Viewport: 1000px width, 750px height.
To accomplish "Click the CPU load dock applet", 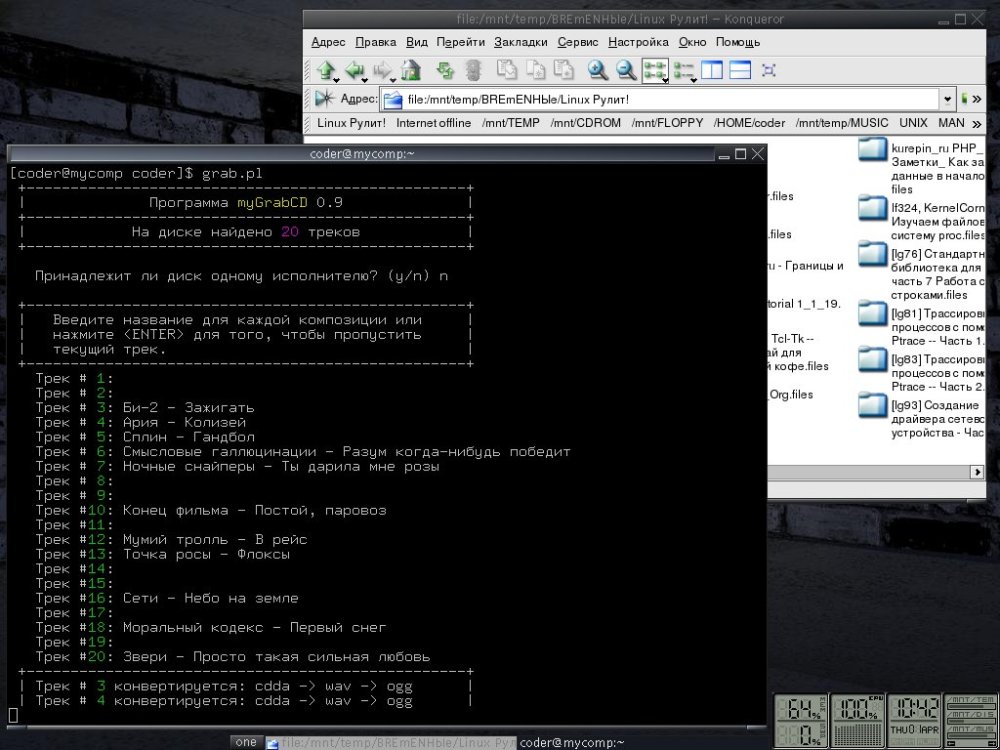I will click(858, 721).
